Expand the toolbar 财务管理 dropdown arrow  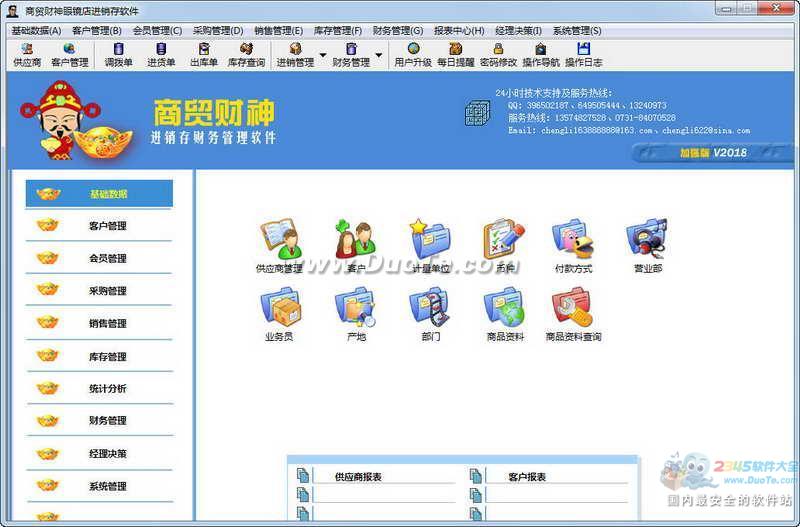[379, 55]
